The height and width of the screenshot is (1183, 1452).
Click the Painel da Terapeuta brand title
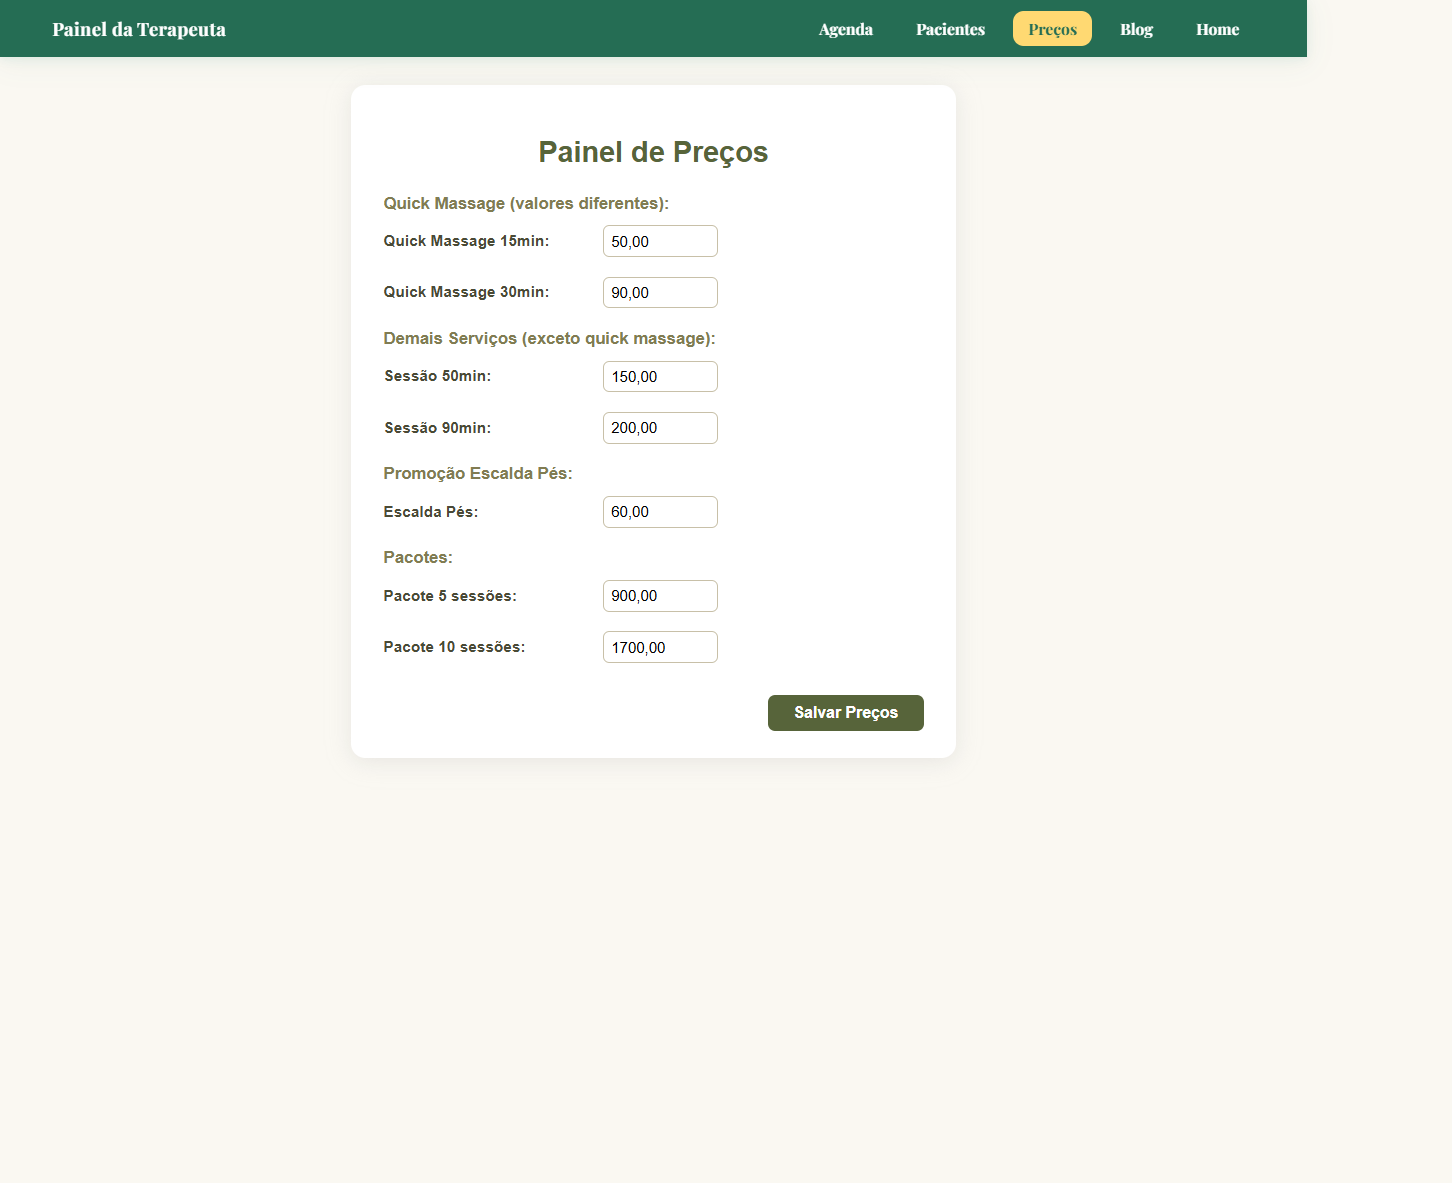[x=139, y=29]
